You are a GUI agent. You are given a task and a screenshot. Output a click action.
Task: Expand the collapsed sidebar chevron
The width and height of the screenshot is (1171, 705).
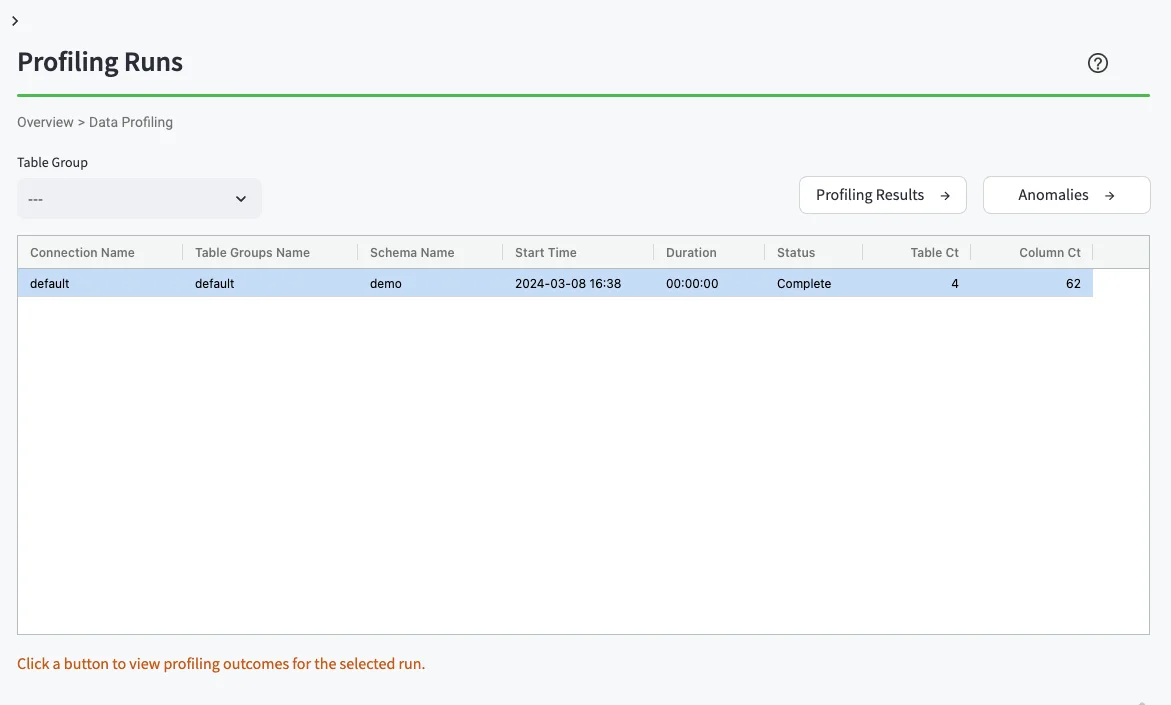pyautogui.click(x=15, y=20)
